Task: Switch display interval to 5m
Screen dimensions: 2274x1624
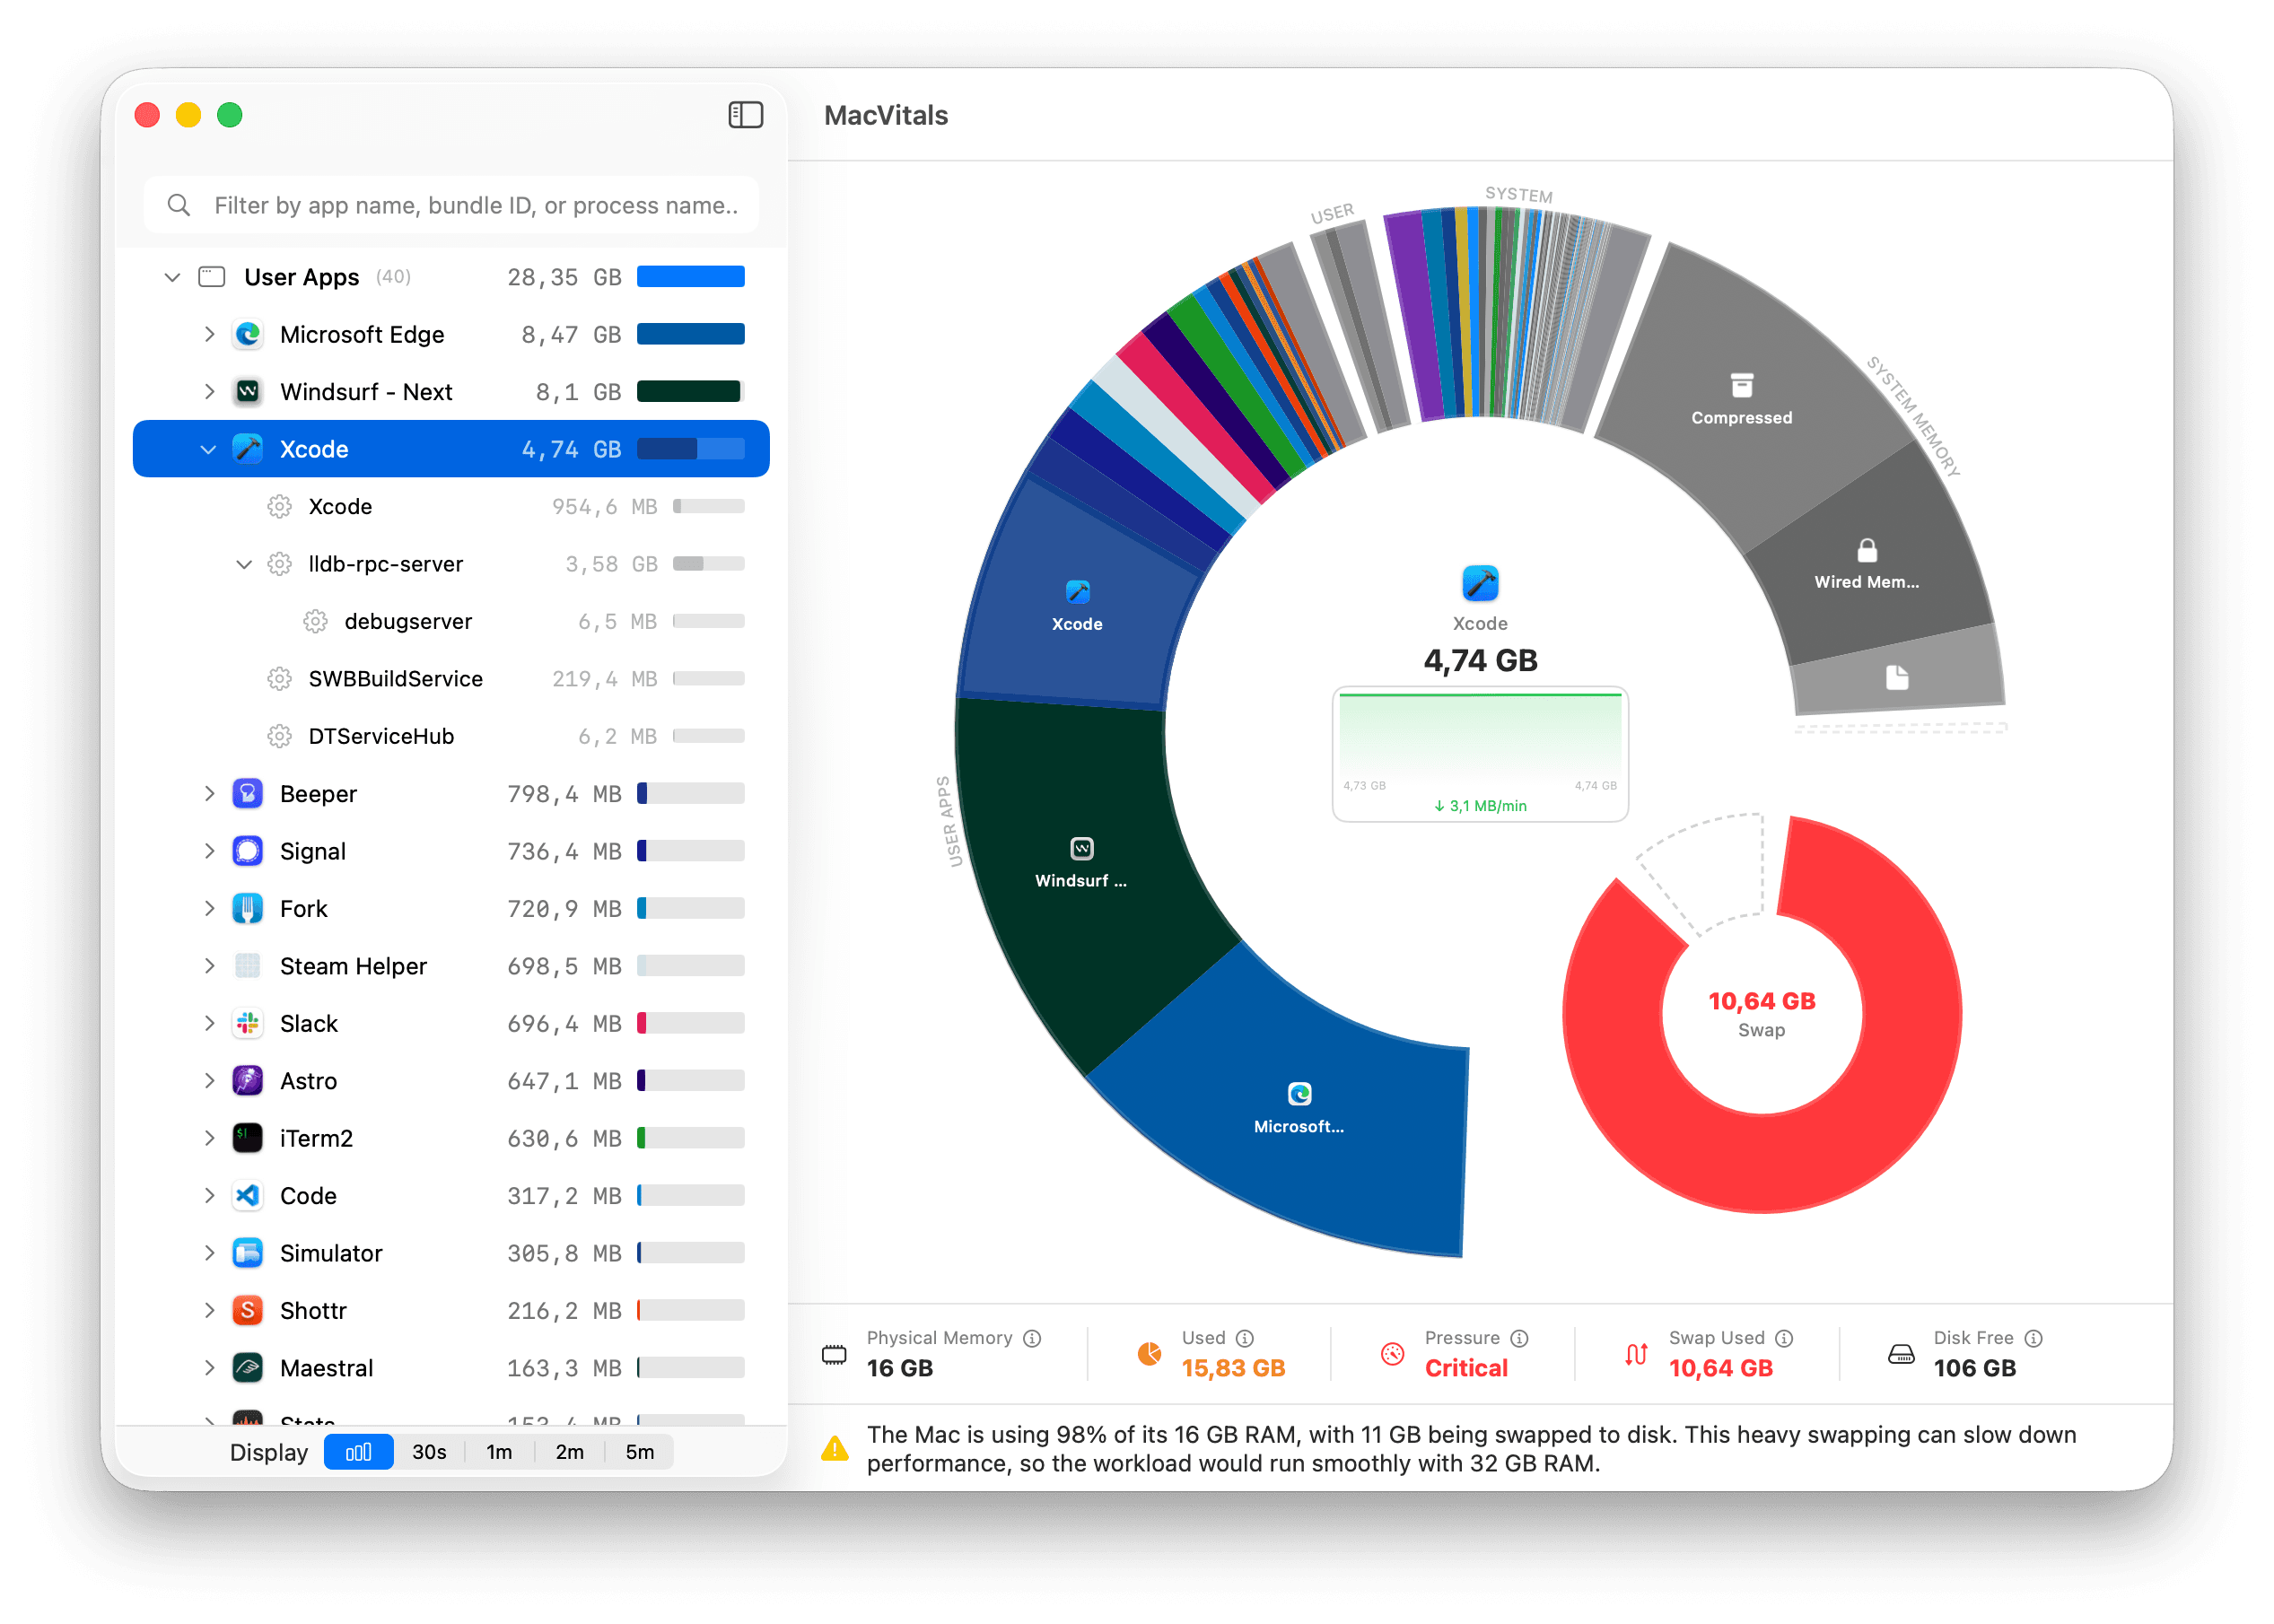Action: 639,1452
